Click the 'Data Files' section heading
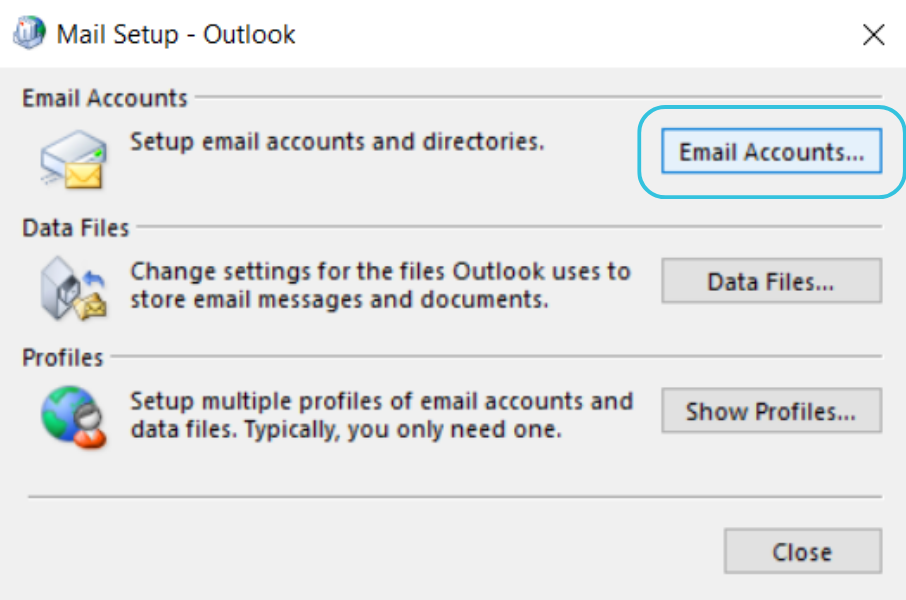Viewport: 906px width, 600px height. (x=76, y=228)
